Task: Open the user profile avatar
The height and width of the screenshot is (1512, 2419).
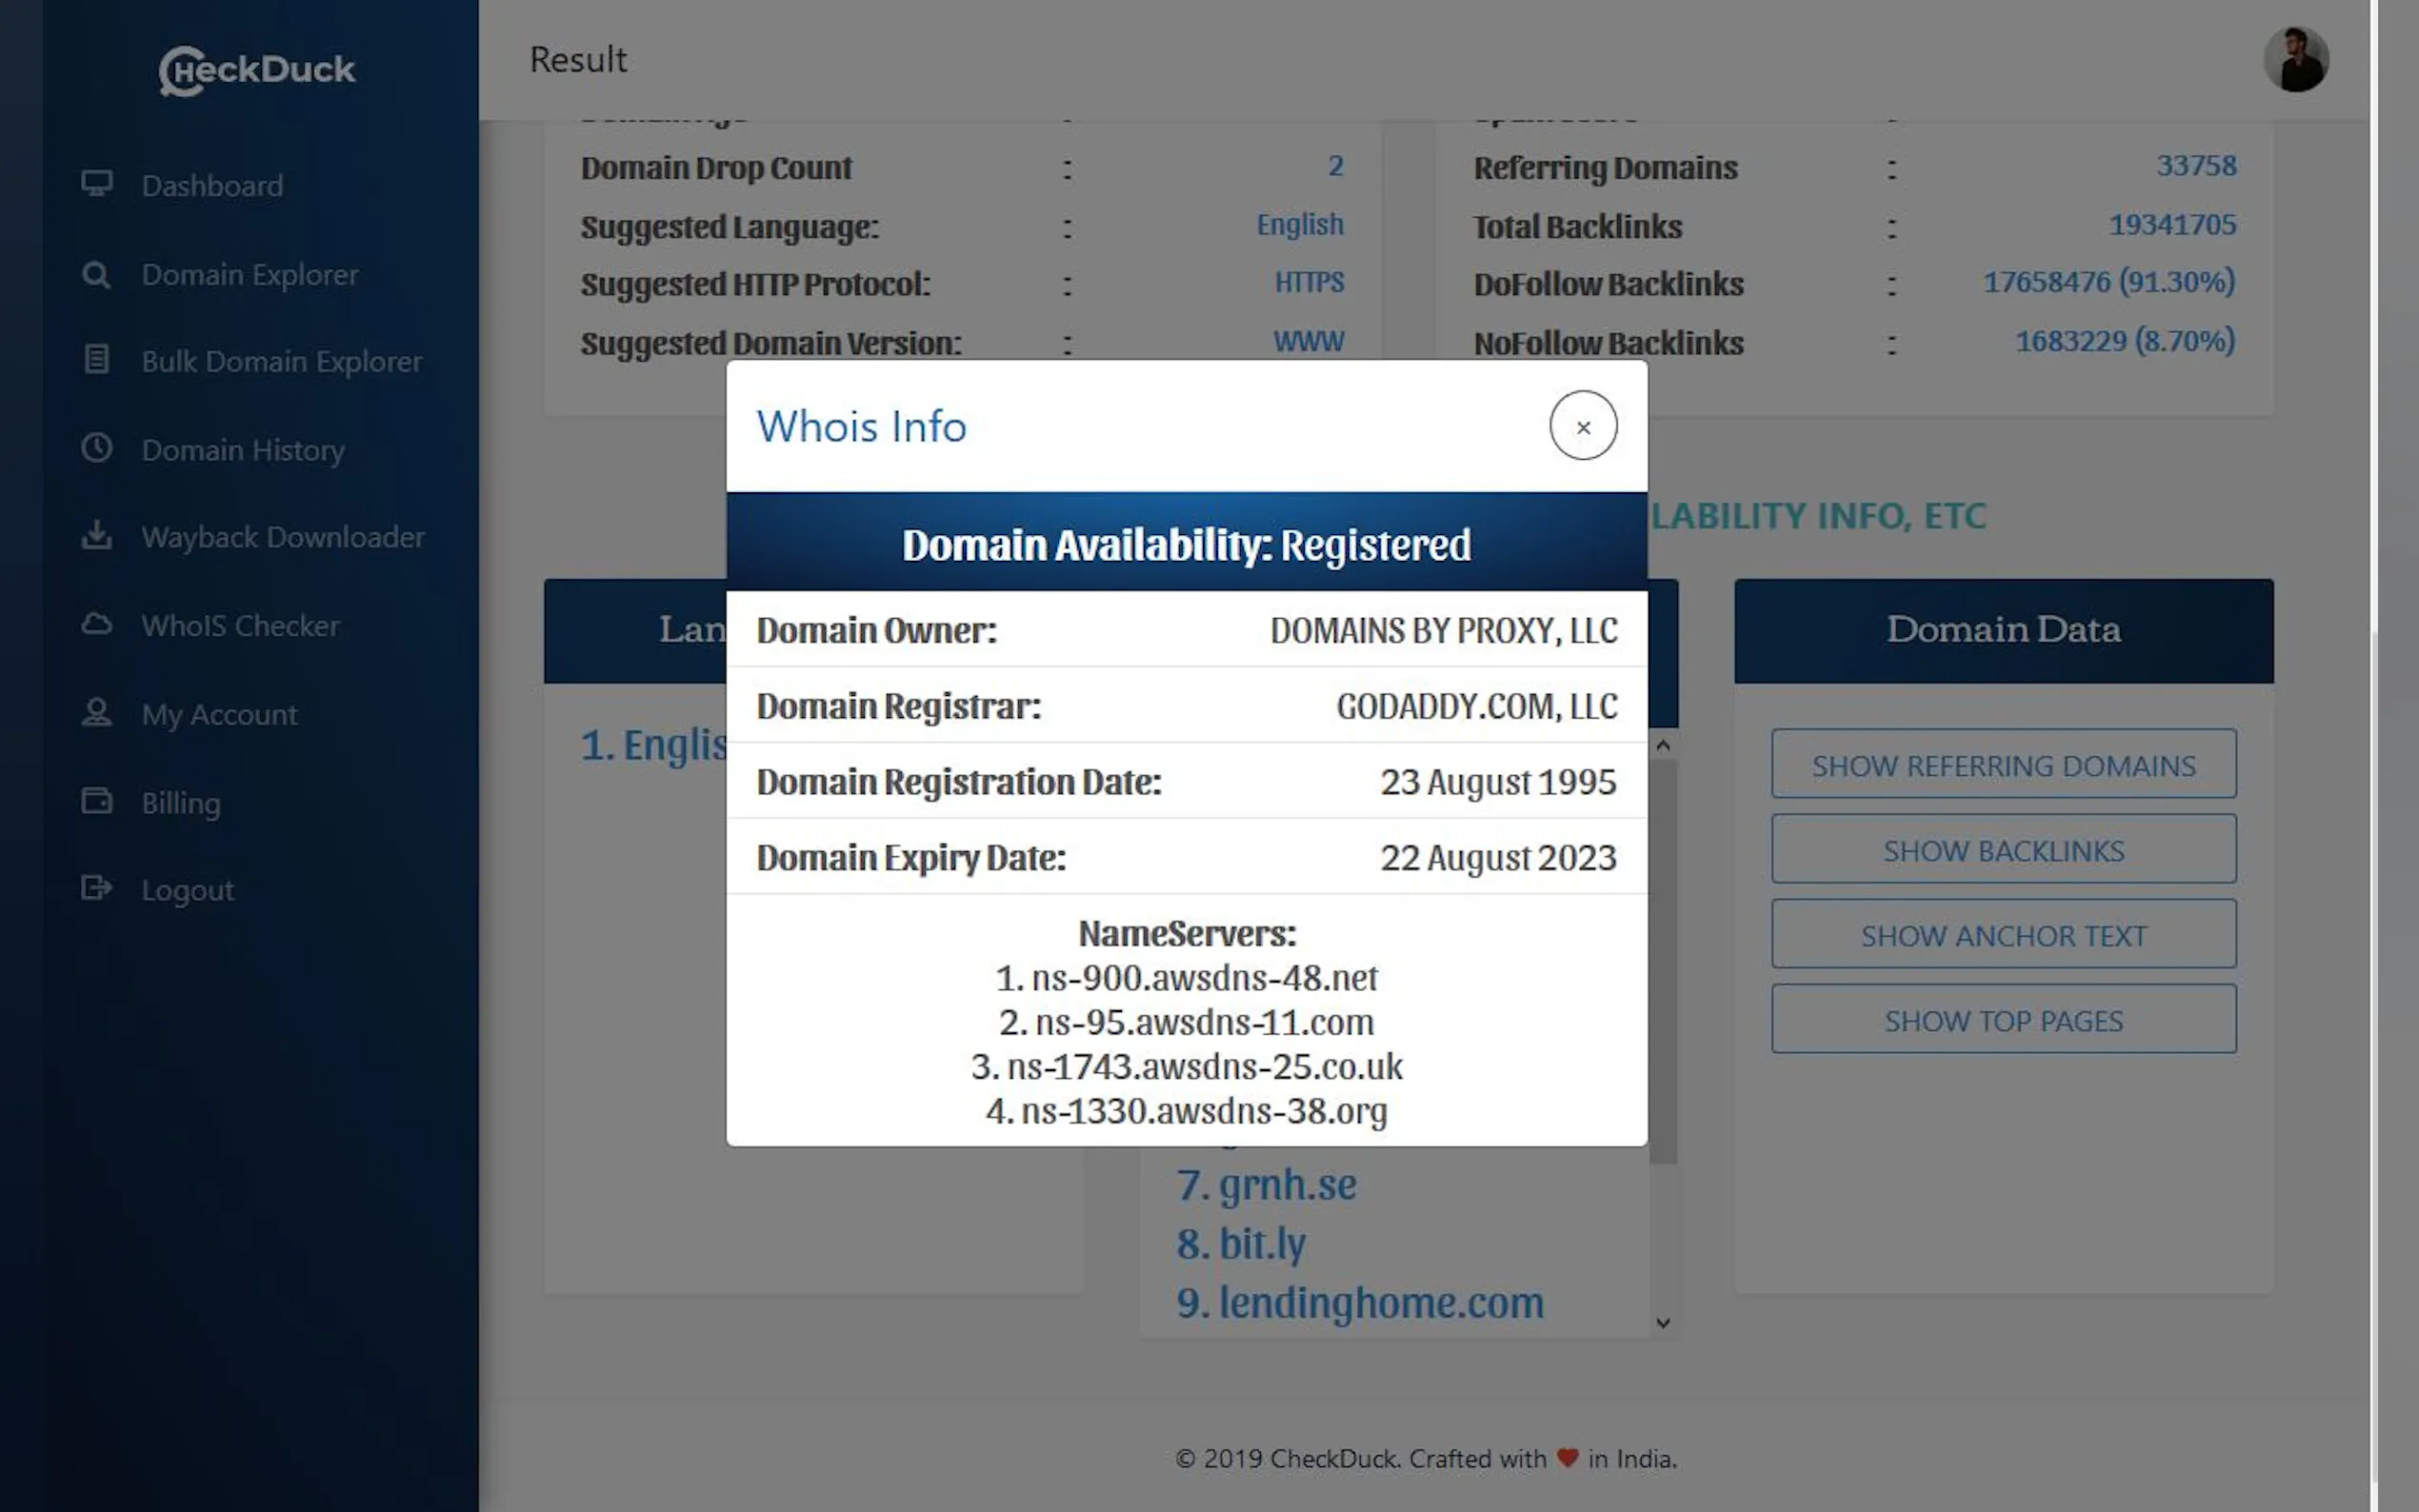Action: [2296, 59]
